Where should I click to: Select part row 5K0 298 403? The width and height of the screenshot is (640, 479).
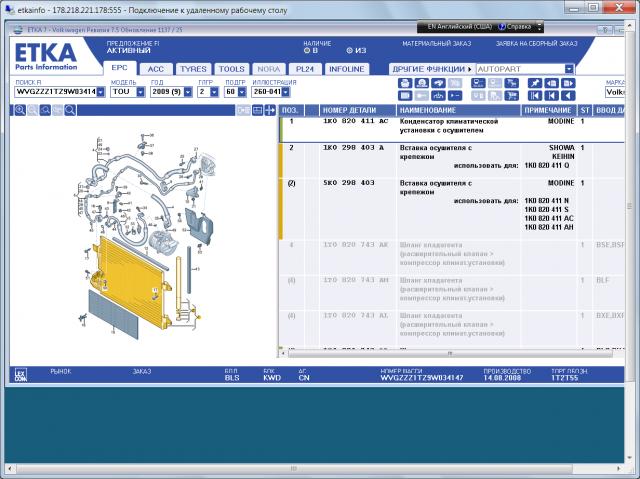pos(452,208)
